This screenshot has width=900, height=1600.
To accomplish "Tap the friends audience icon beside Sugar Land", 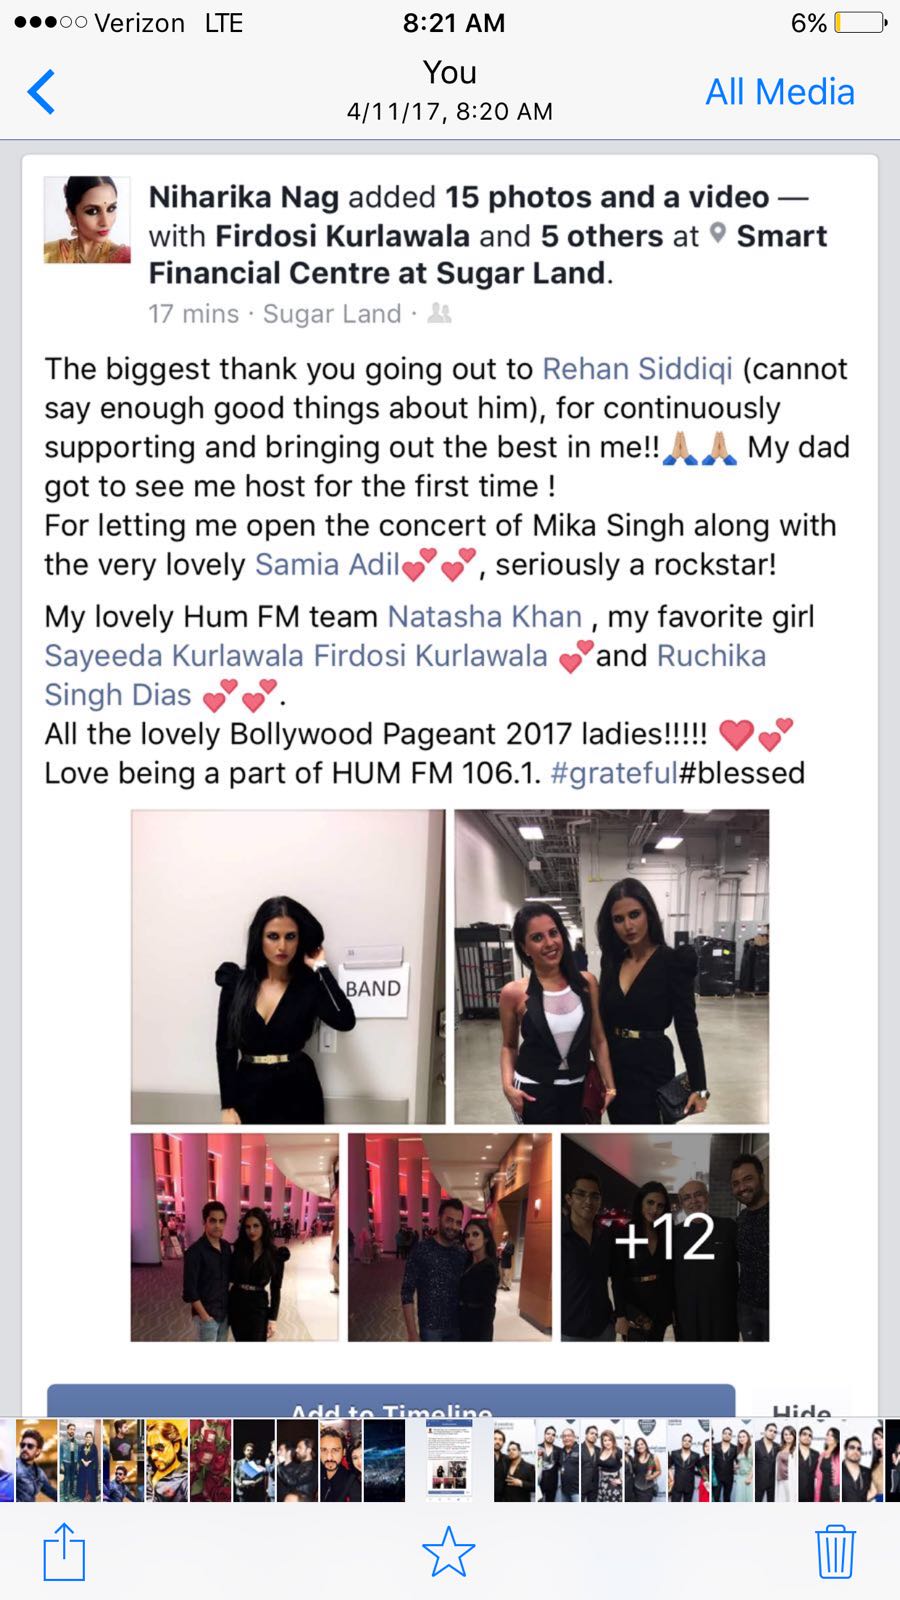I will (x=439, y=314).
